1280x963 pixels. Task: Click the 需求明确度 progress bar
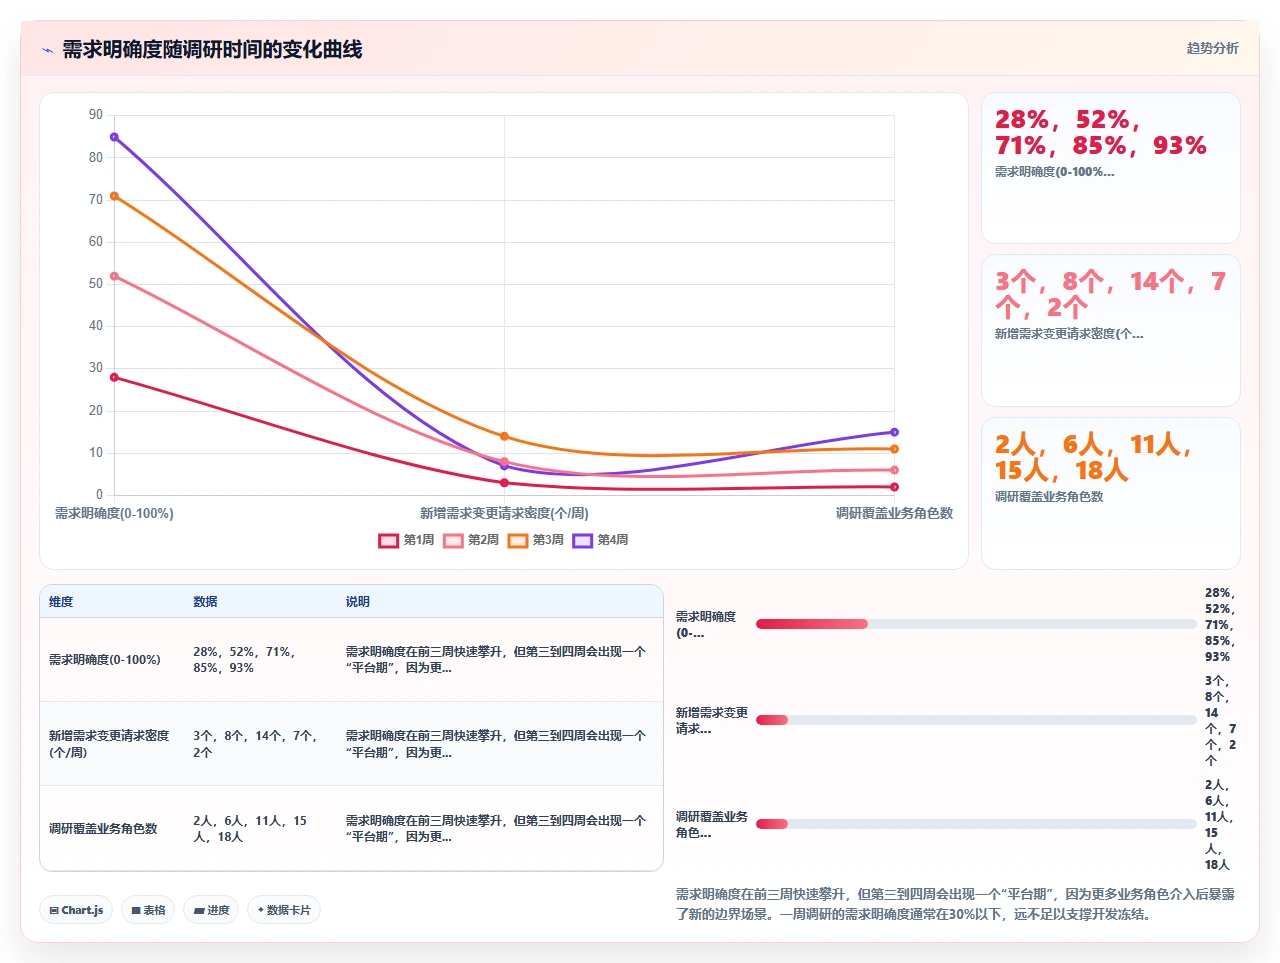[976, 624]
